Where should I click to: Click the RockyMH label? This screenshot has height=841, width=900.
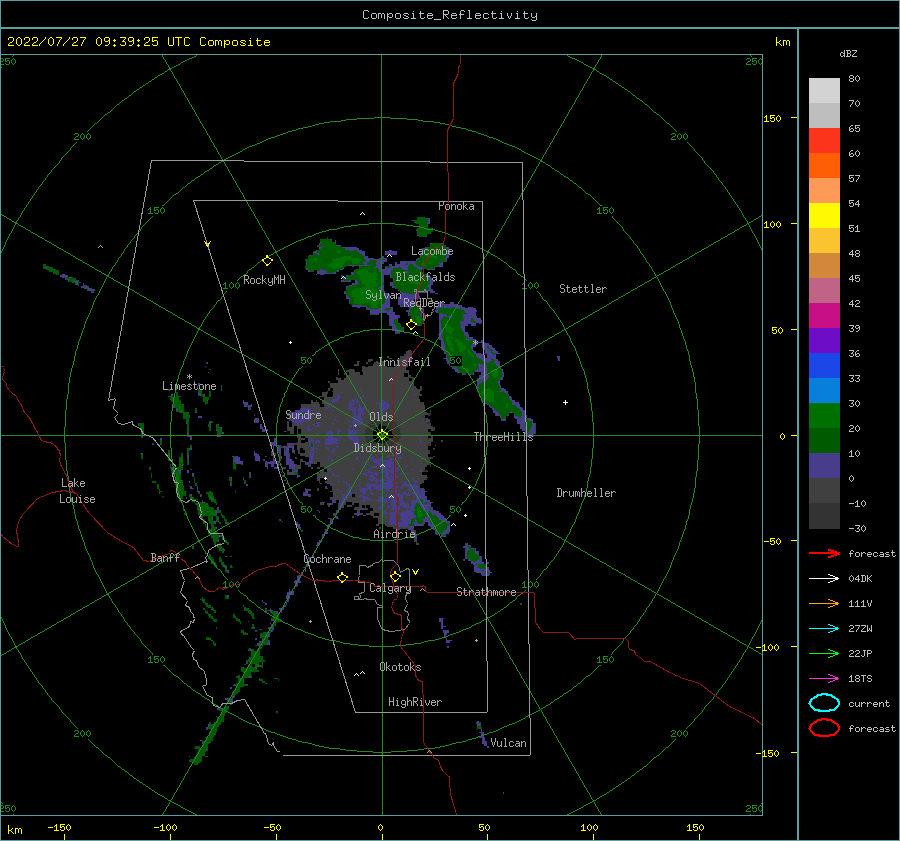point(264,280)
